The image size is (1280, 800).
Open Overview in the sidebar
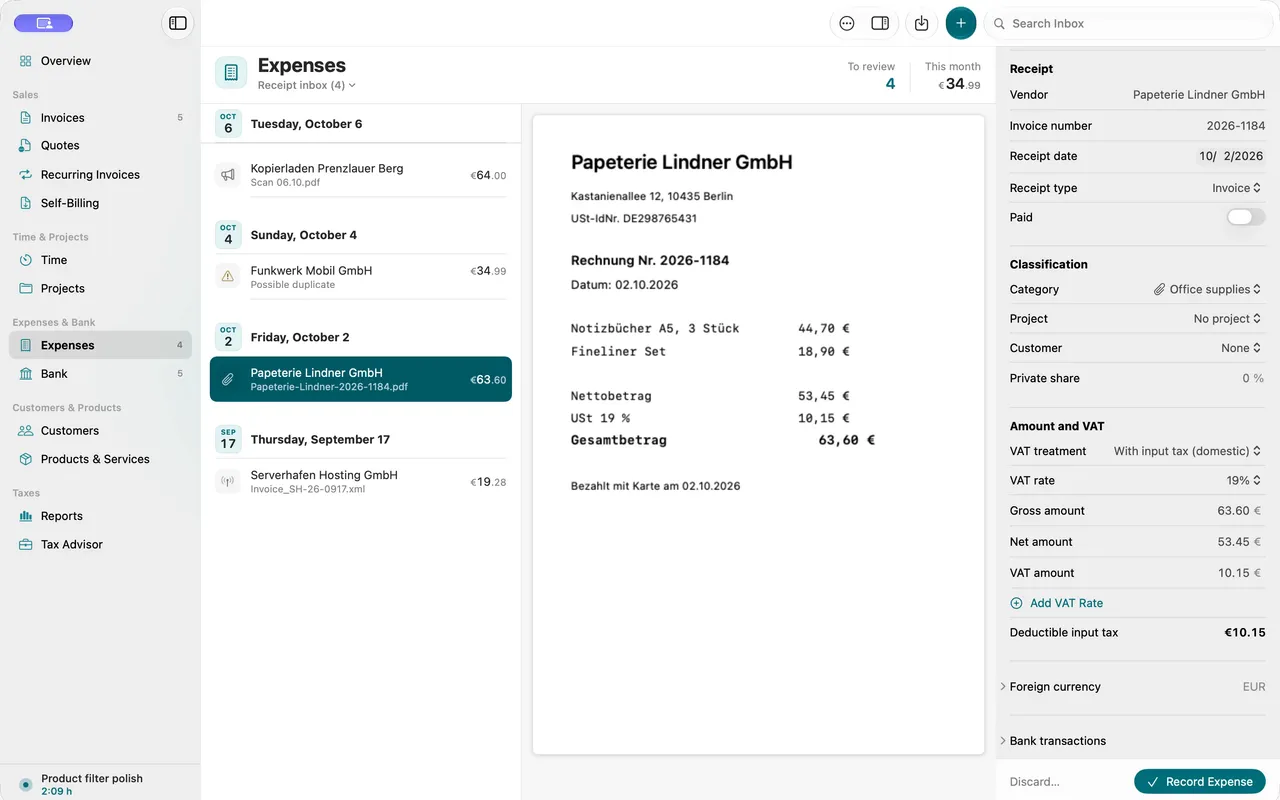pyautogui.click(x=100, y=61)
